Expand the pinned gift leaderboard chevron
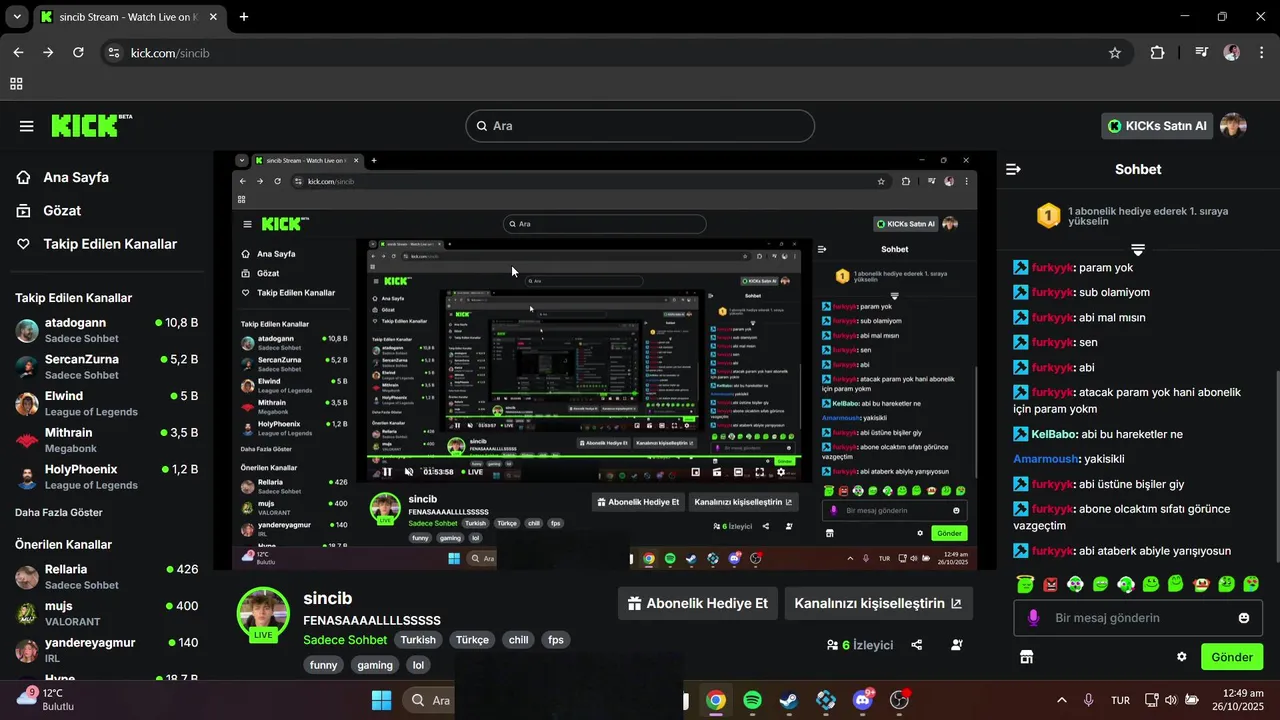This screenshot has height=720, width=1280. [x=1138, y=249]
